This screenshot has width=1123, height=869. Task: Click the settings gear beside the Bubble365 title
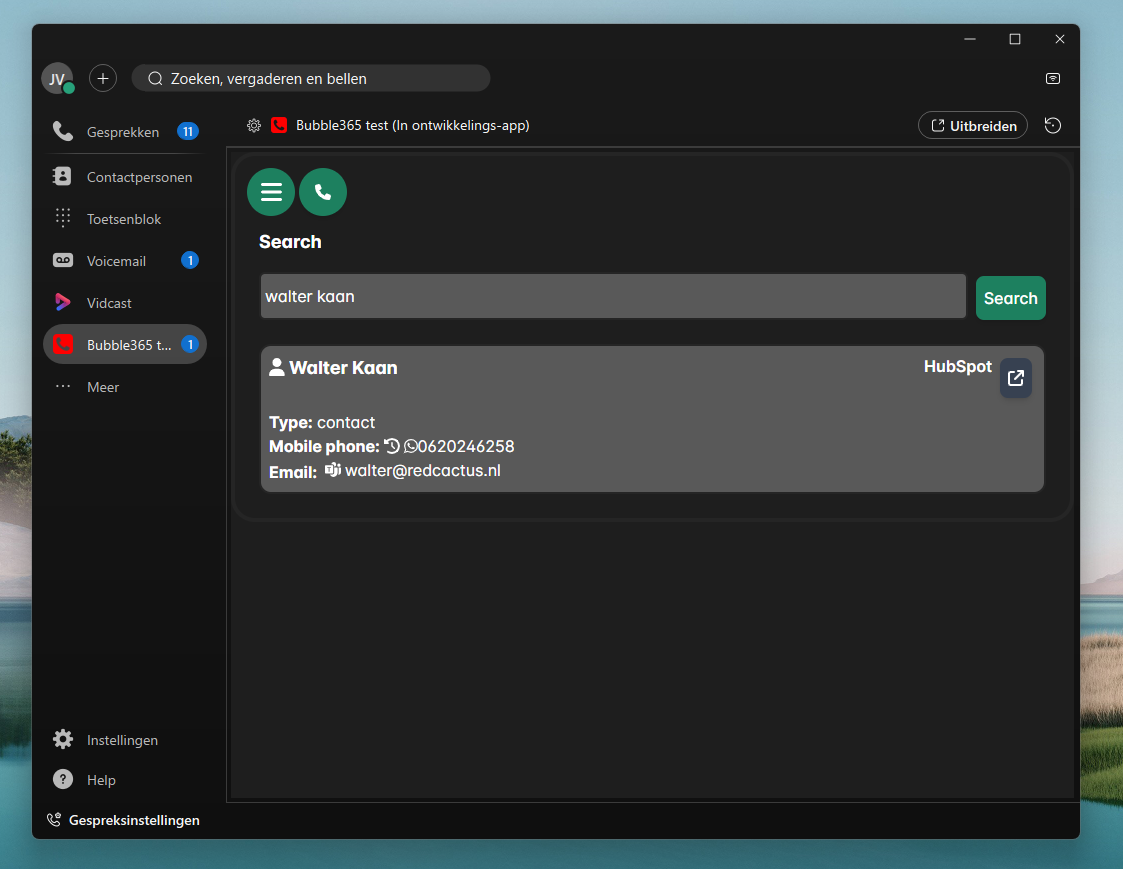254,125
